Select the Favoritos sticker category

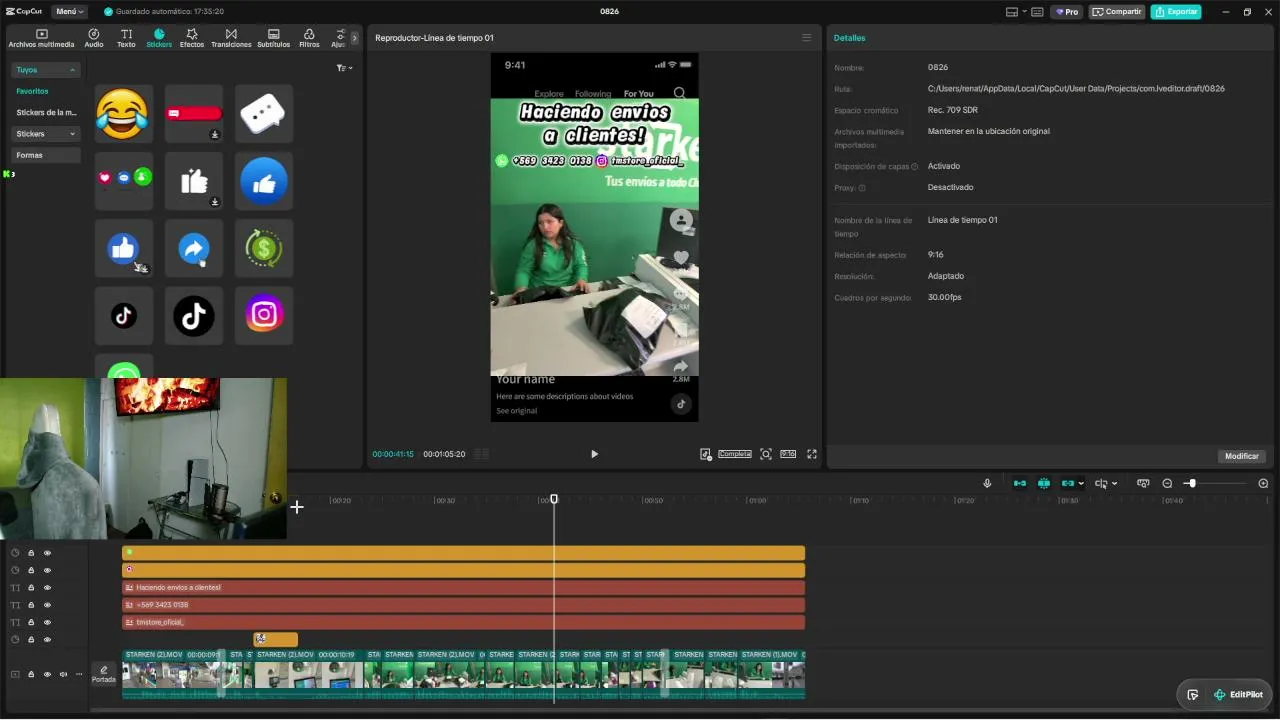tap(32, 91)
